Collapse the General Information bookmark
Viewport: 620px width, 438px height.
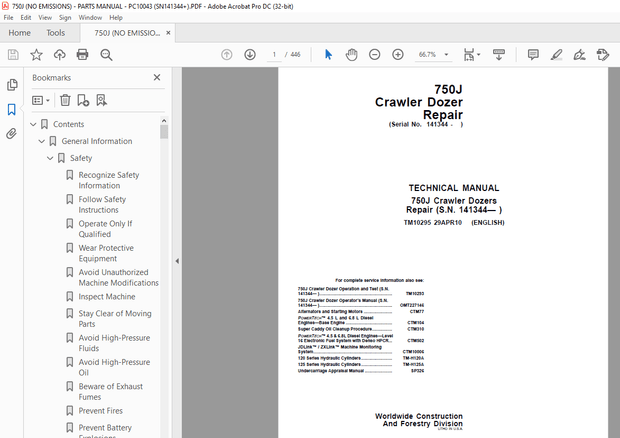(42, 141)
